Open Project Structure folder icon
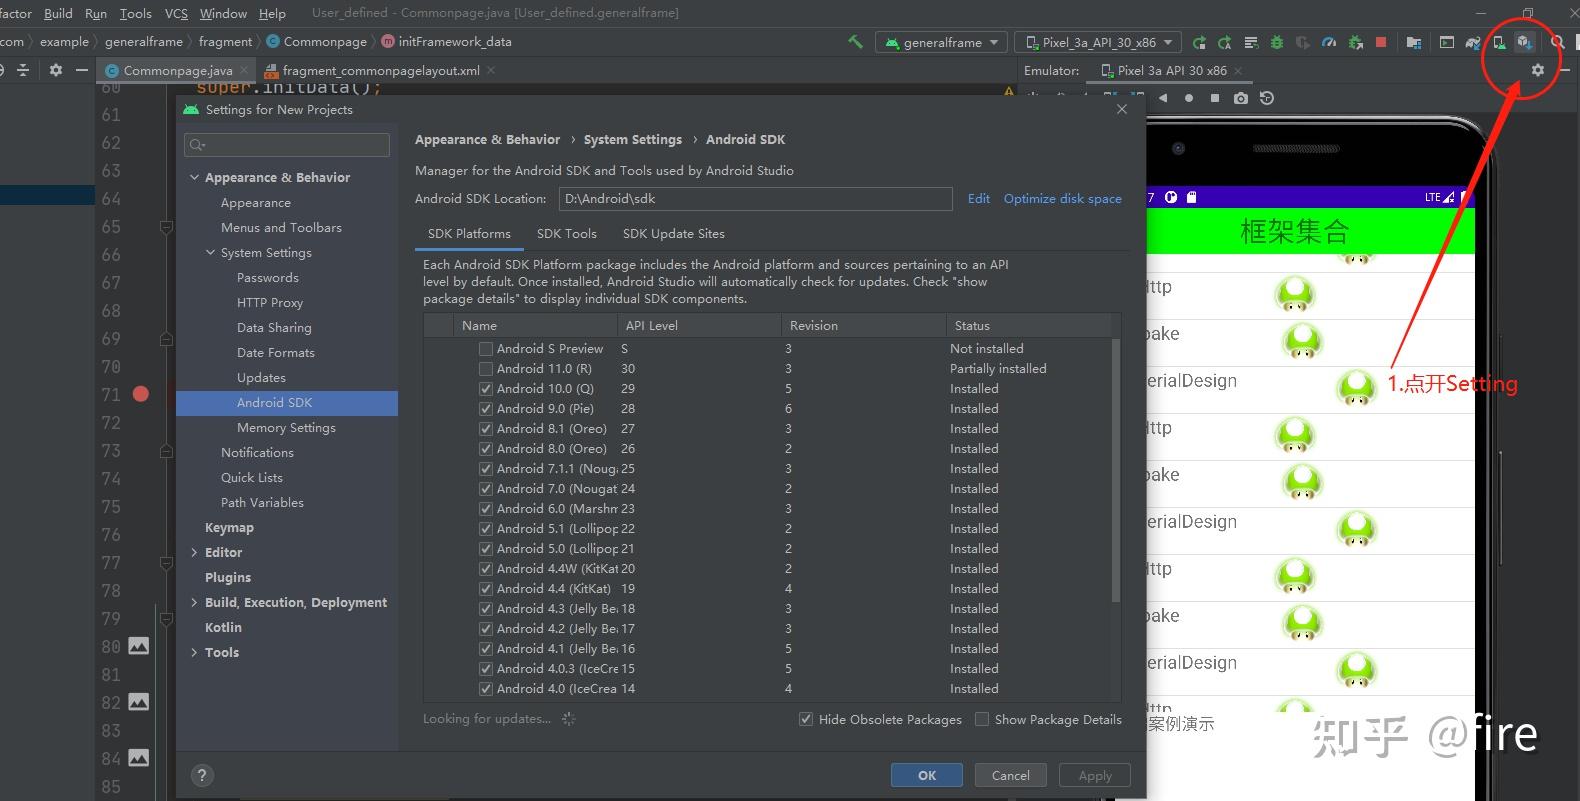The image size is (1580, 801). click(x=1413, y=43)
